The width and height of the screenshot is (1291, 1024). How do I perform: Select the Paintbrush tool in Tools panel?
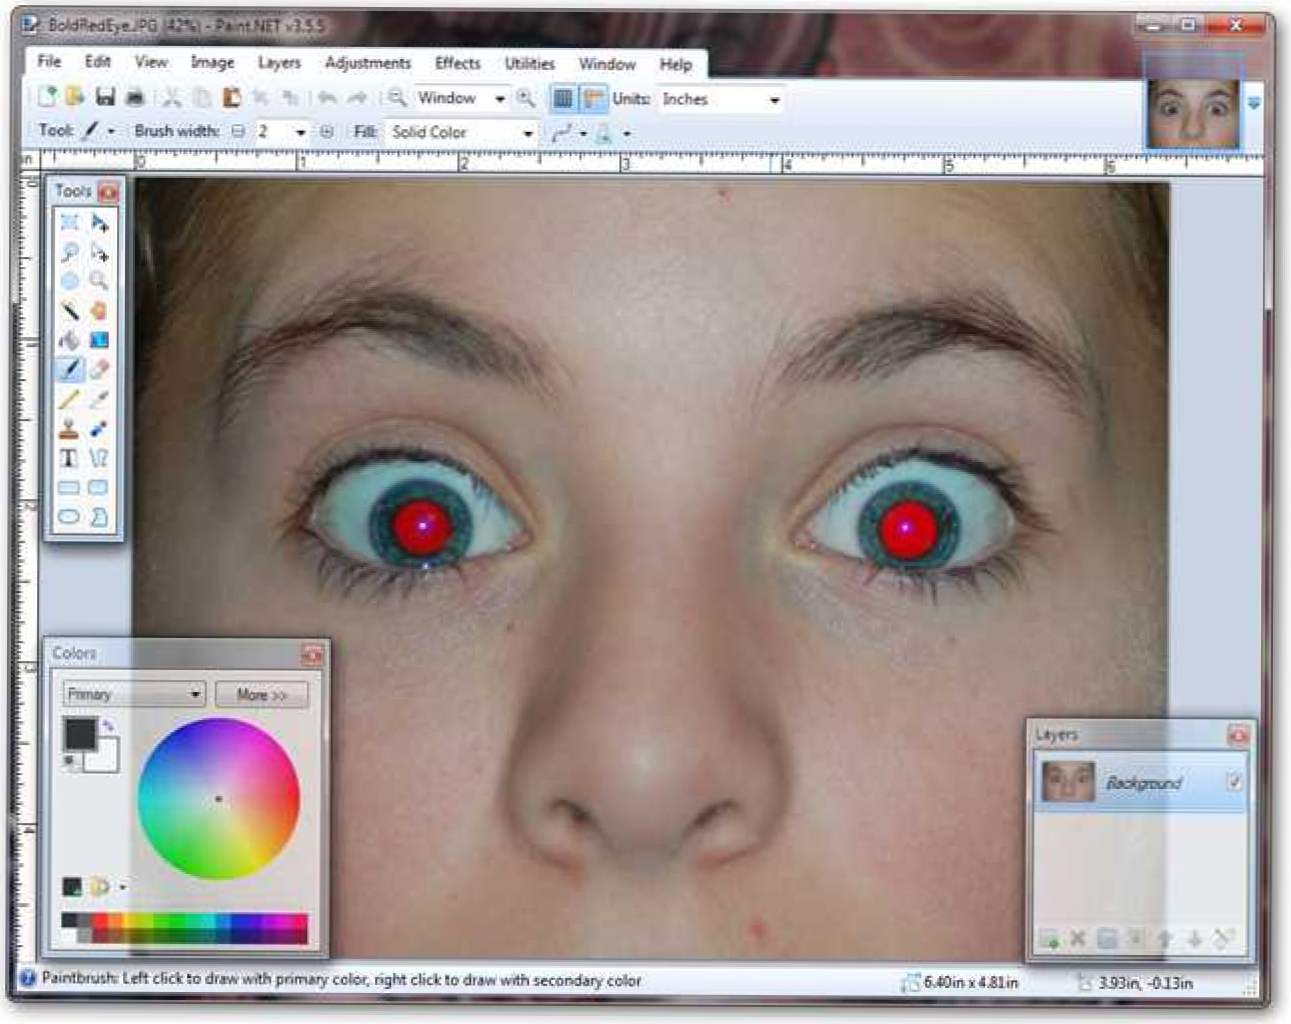coord(69,370)
